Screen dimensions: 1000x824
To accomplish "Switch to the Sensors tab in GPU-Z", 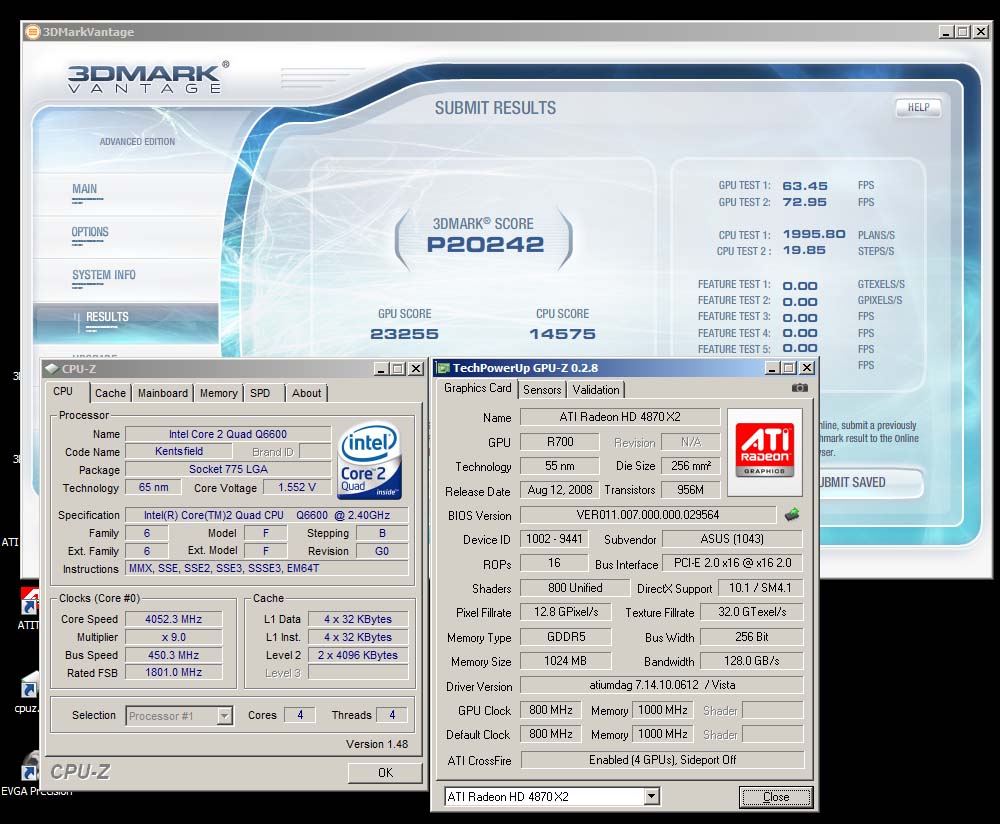I will pyautogui.click(x=542, y=390).
